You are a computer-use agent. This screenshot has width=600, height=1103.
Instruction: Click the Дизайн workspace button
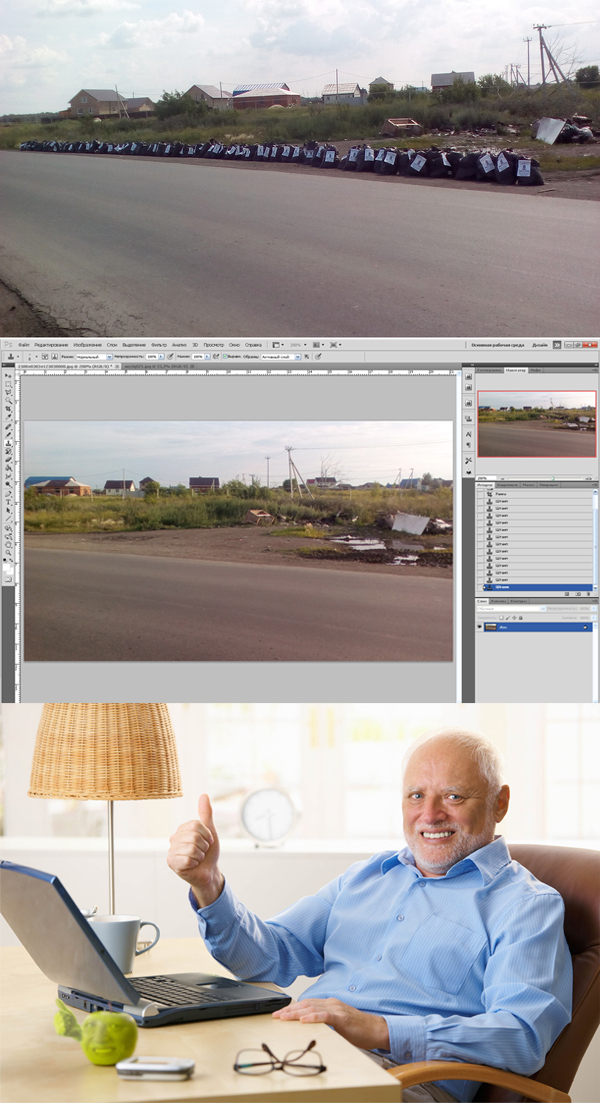(540, 345)
